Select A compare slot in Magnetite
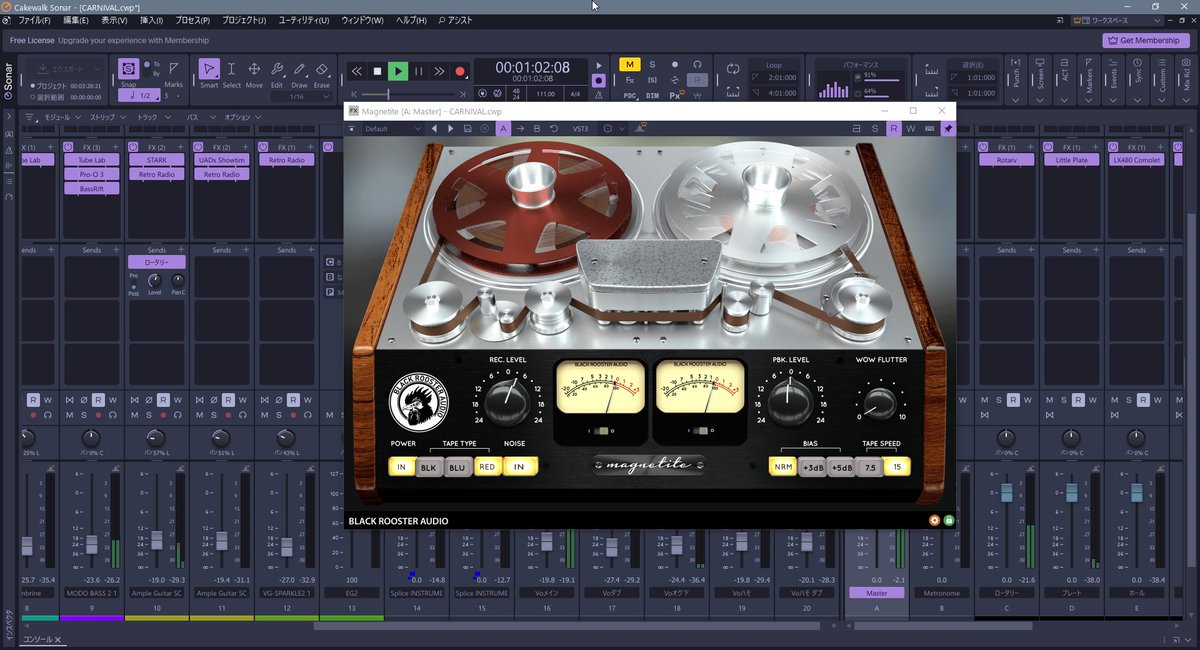 coord(504,128)
